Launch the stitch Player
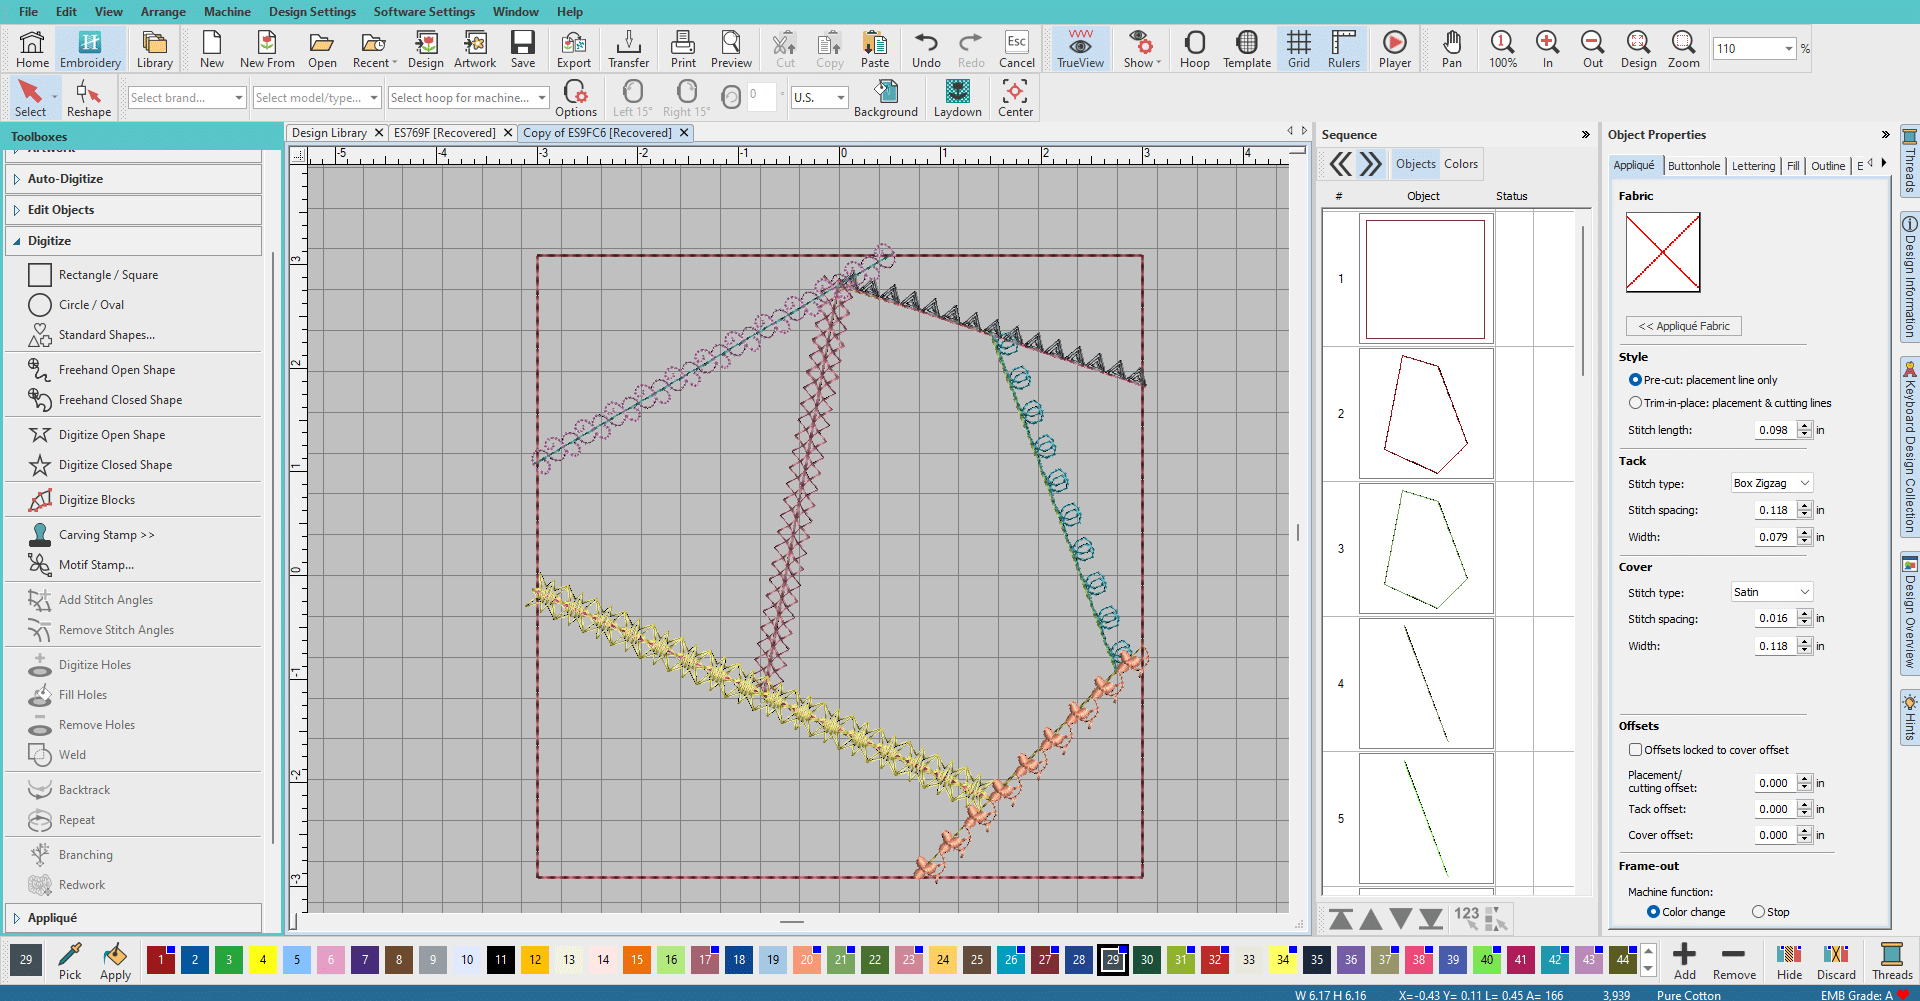This screenshot has height=1001, width=1920. pyautogui.click(x=1394, y=49)
